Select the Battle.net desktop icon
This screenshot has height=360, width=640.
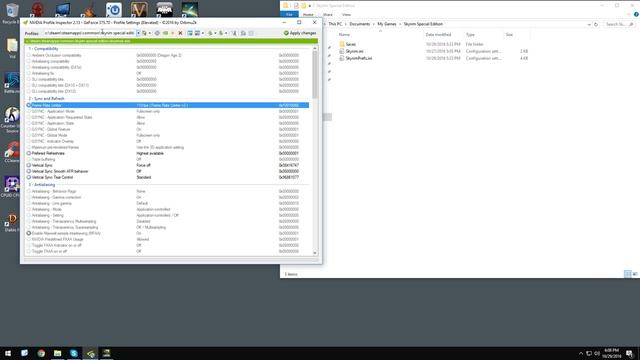(x=12, y=82)
